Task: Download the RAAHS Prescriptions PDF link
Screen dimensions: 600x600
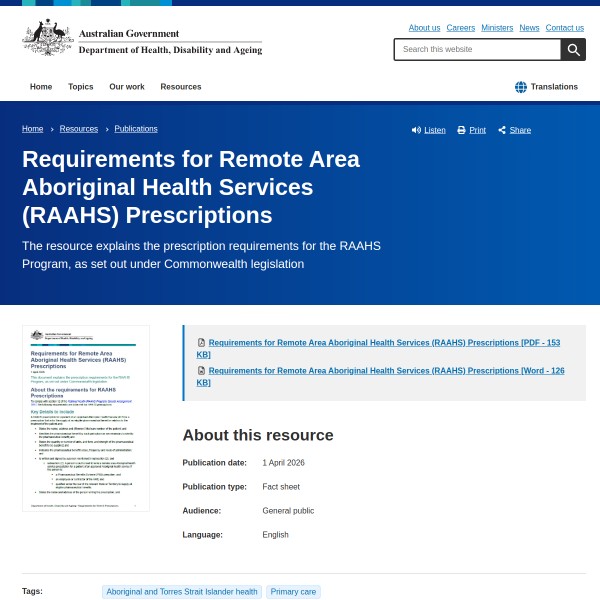Action: 384,343
